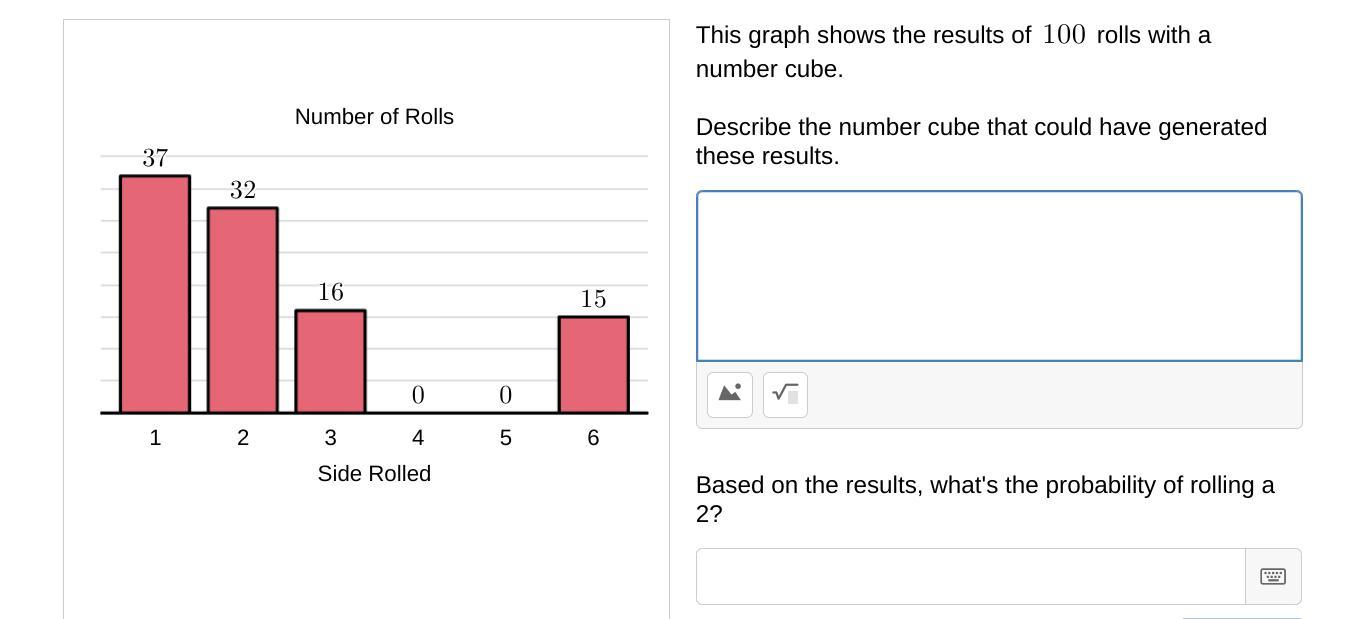The width and height of the screenshot is (1364, 619).
Task: Click the value label 16
Action: (330, 292)
